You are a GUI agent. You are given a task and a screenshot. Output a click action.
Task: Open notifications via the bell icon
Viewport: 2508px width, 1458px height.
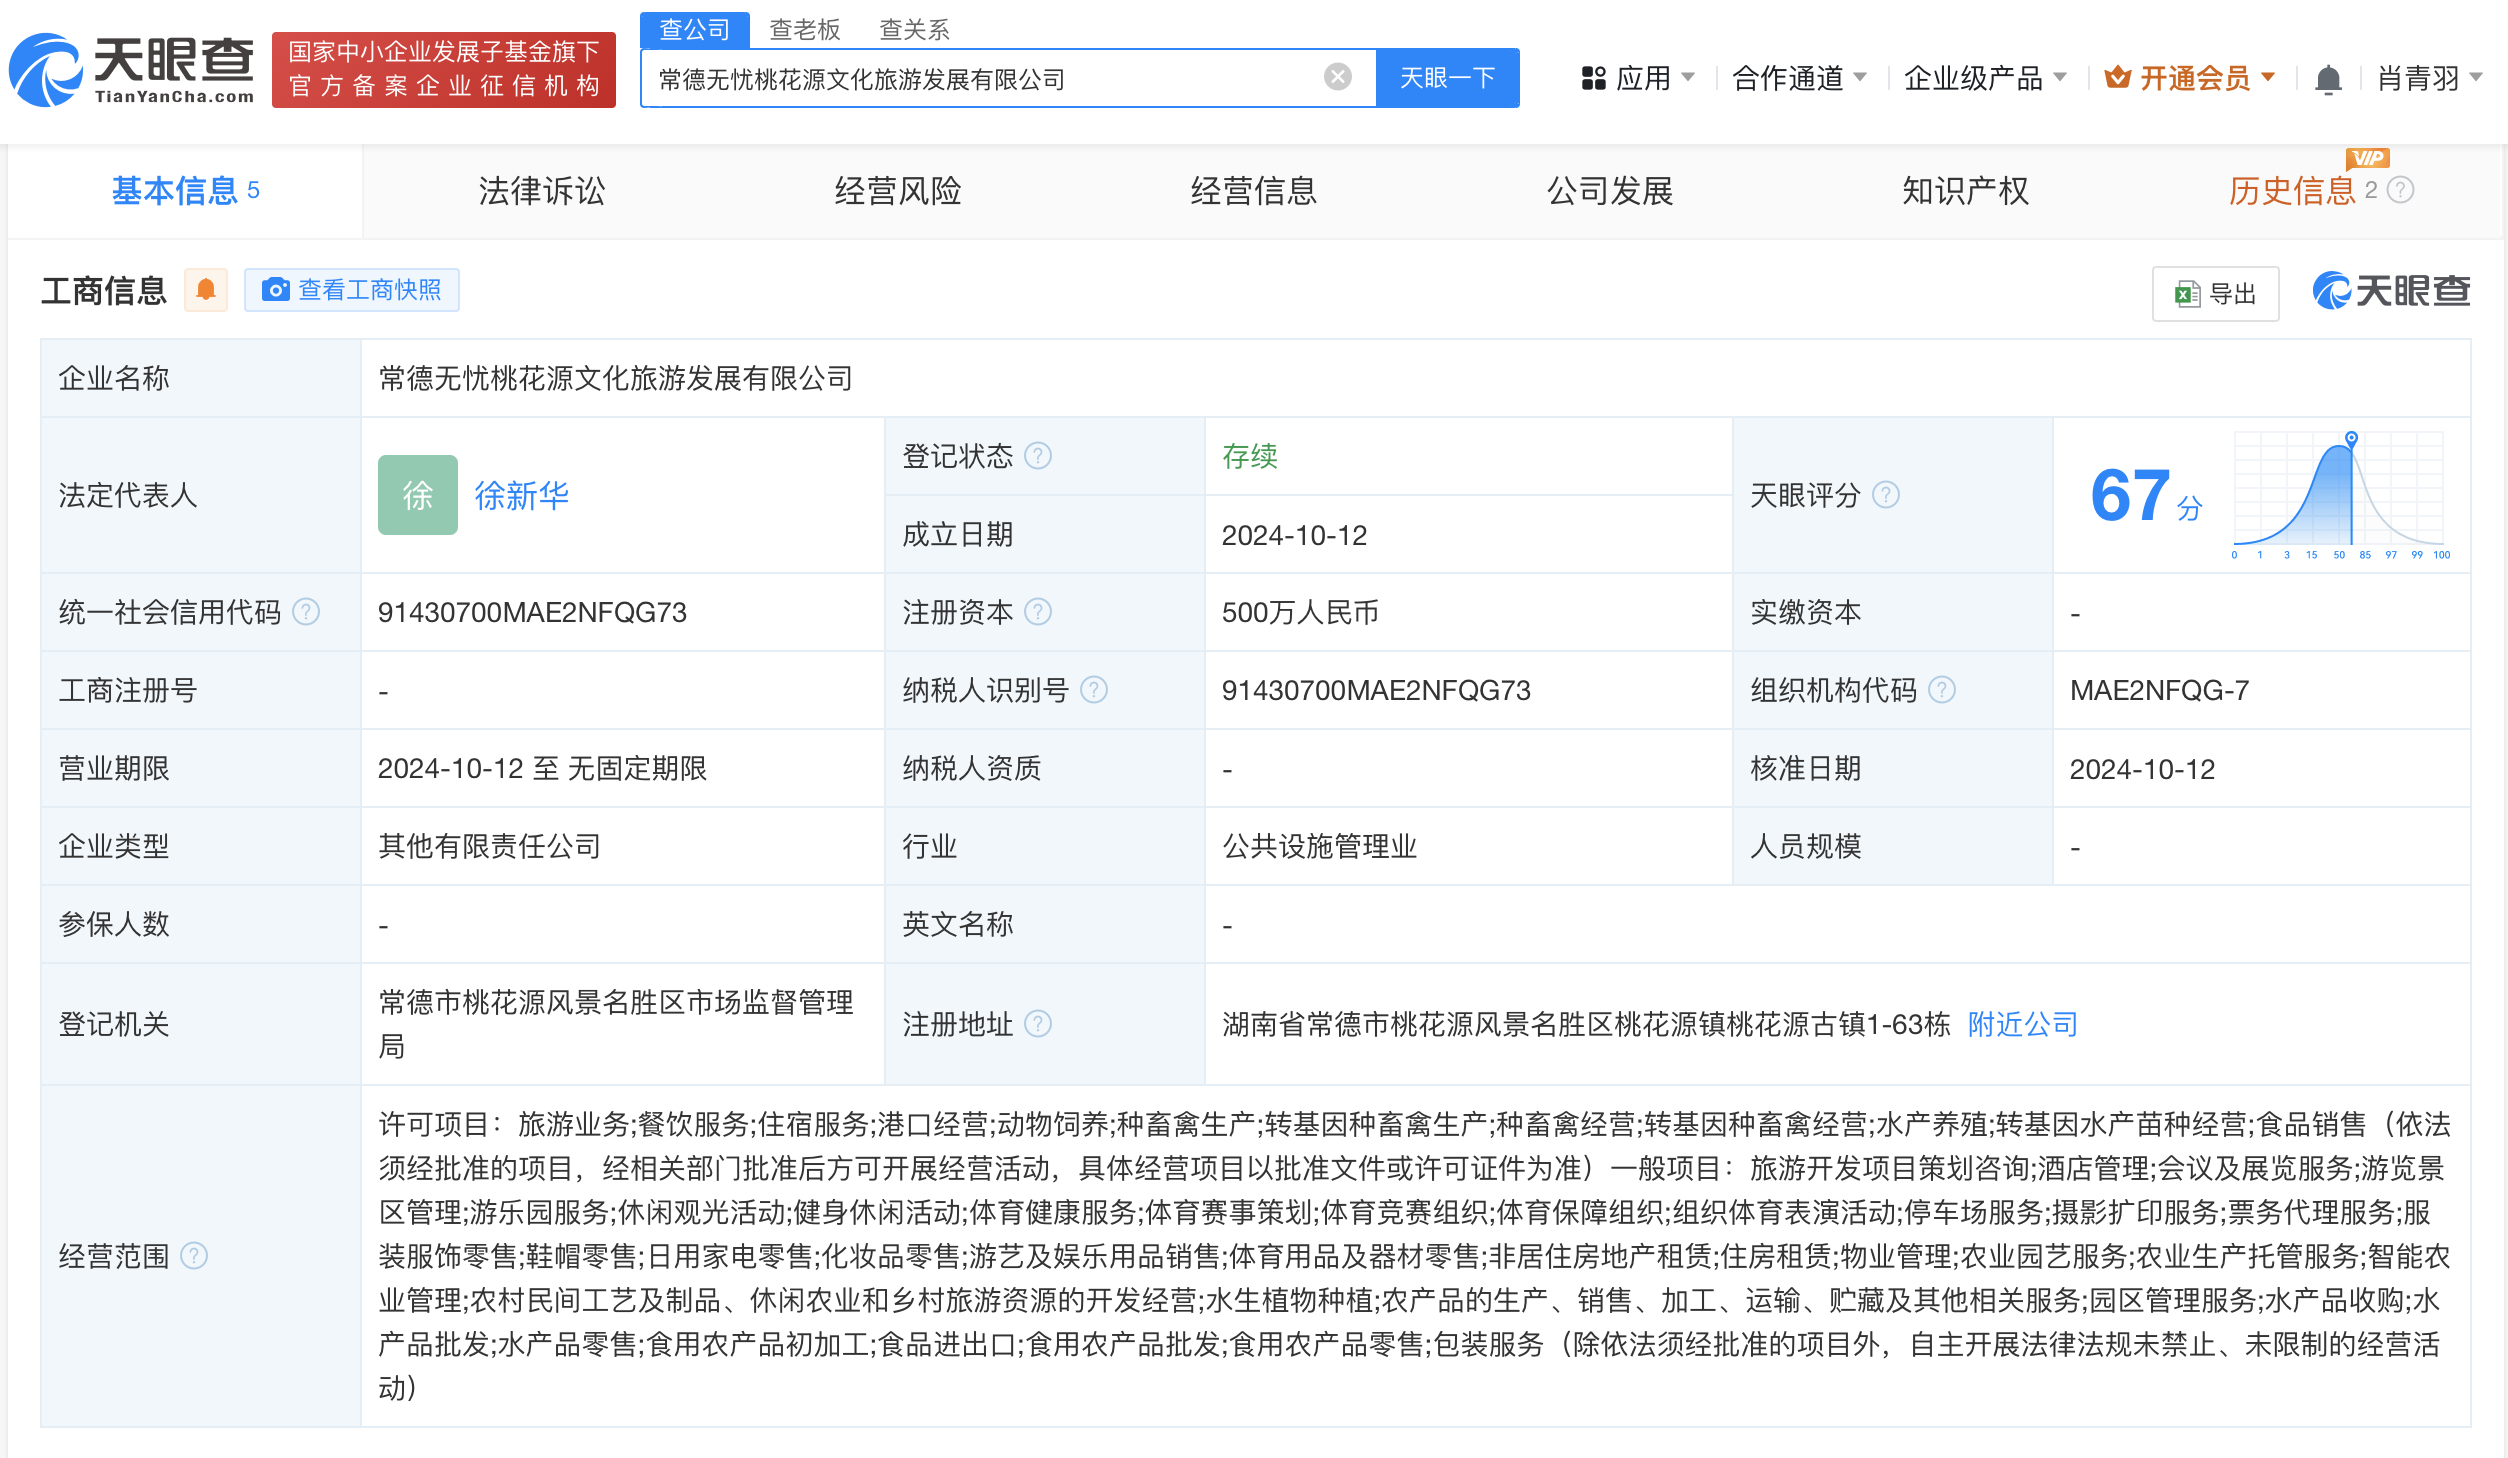[x=2327, y=78]
